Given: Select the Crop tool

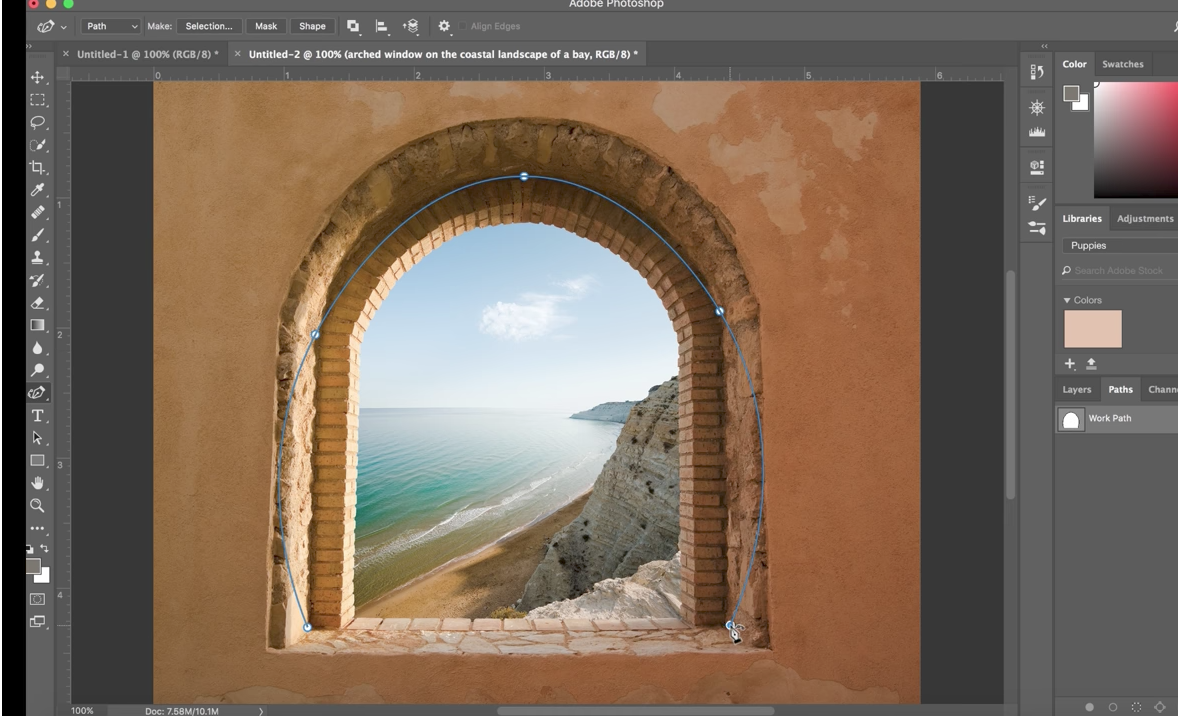Looking at the screenshot, I should pyautogui.click(x=37, y=168).
